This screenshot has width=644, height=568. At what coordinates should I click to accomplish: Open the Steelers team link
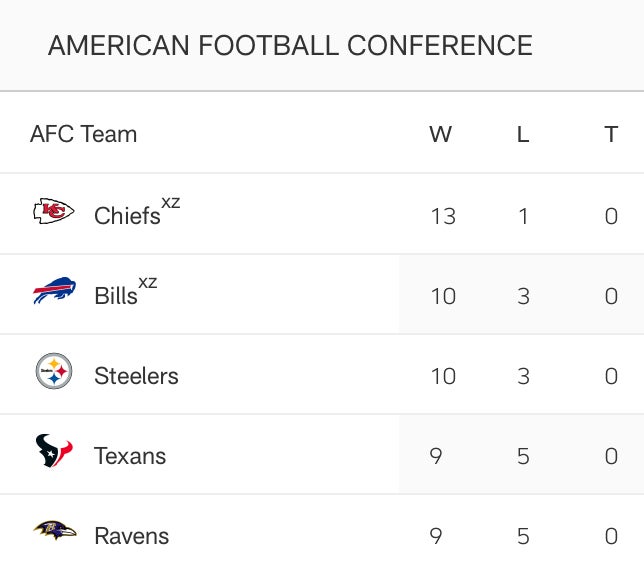pyautogui.click(x=136, y=376)
